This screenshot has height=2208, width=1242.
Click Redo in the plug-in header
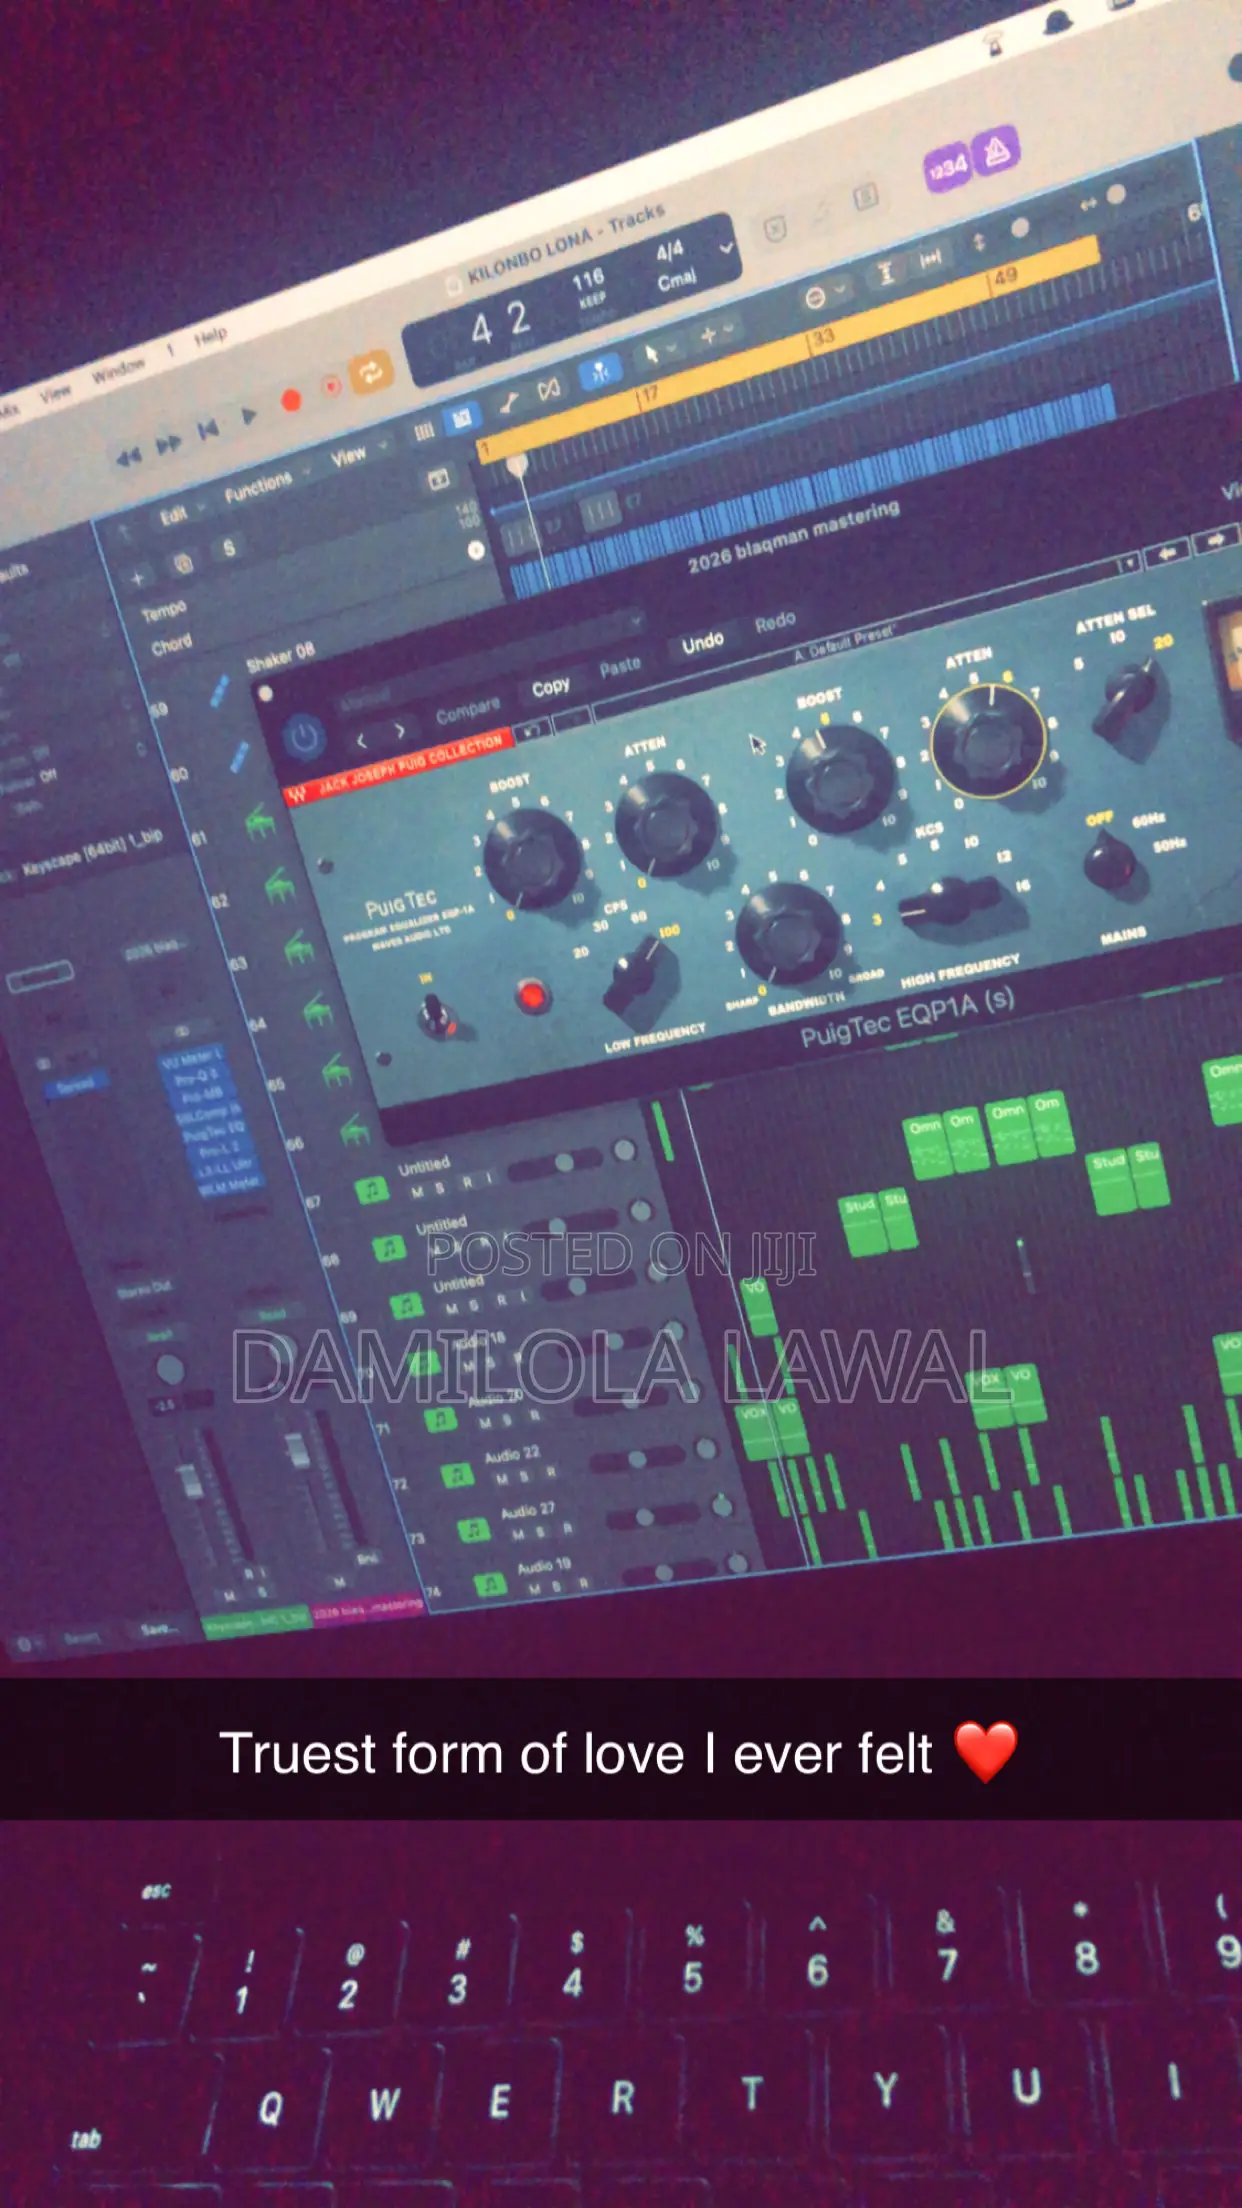776,622
